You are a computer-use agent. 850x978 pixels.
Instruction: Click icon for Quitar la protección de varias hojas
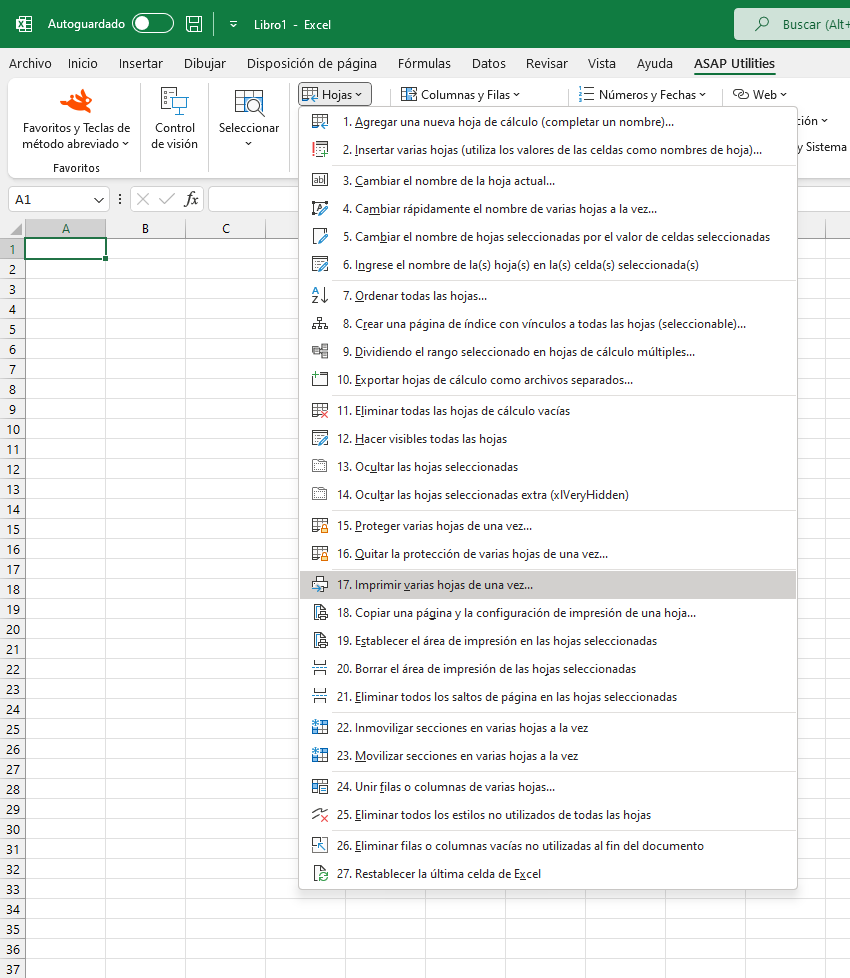point(320,554)
